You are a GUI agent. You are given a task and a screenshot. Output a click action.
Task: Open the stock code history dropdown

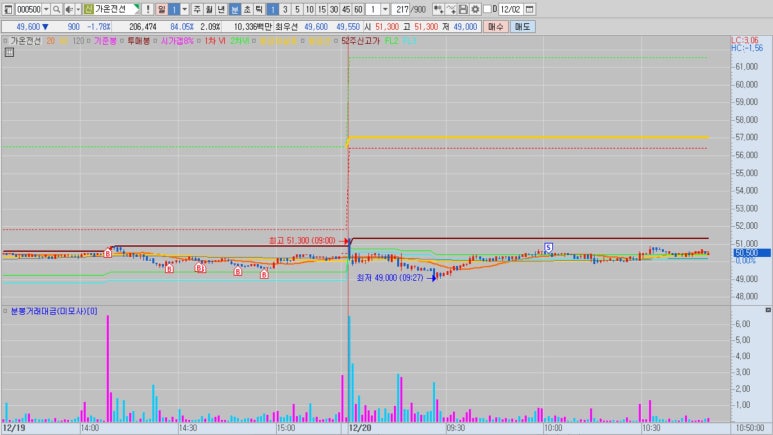(x=46, y=9)
